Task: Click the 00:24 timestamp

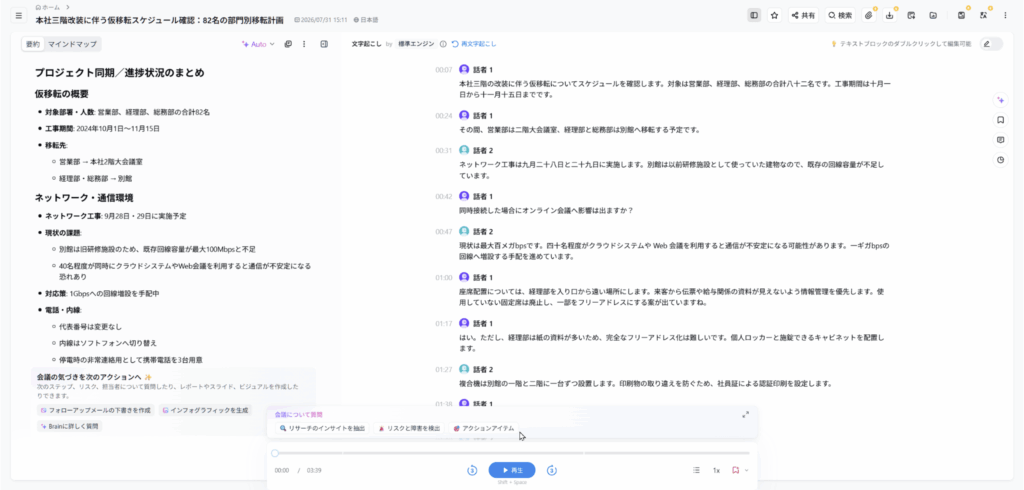Action: 443,115
